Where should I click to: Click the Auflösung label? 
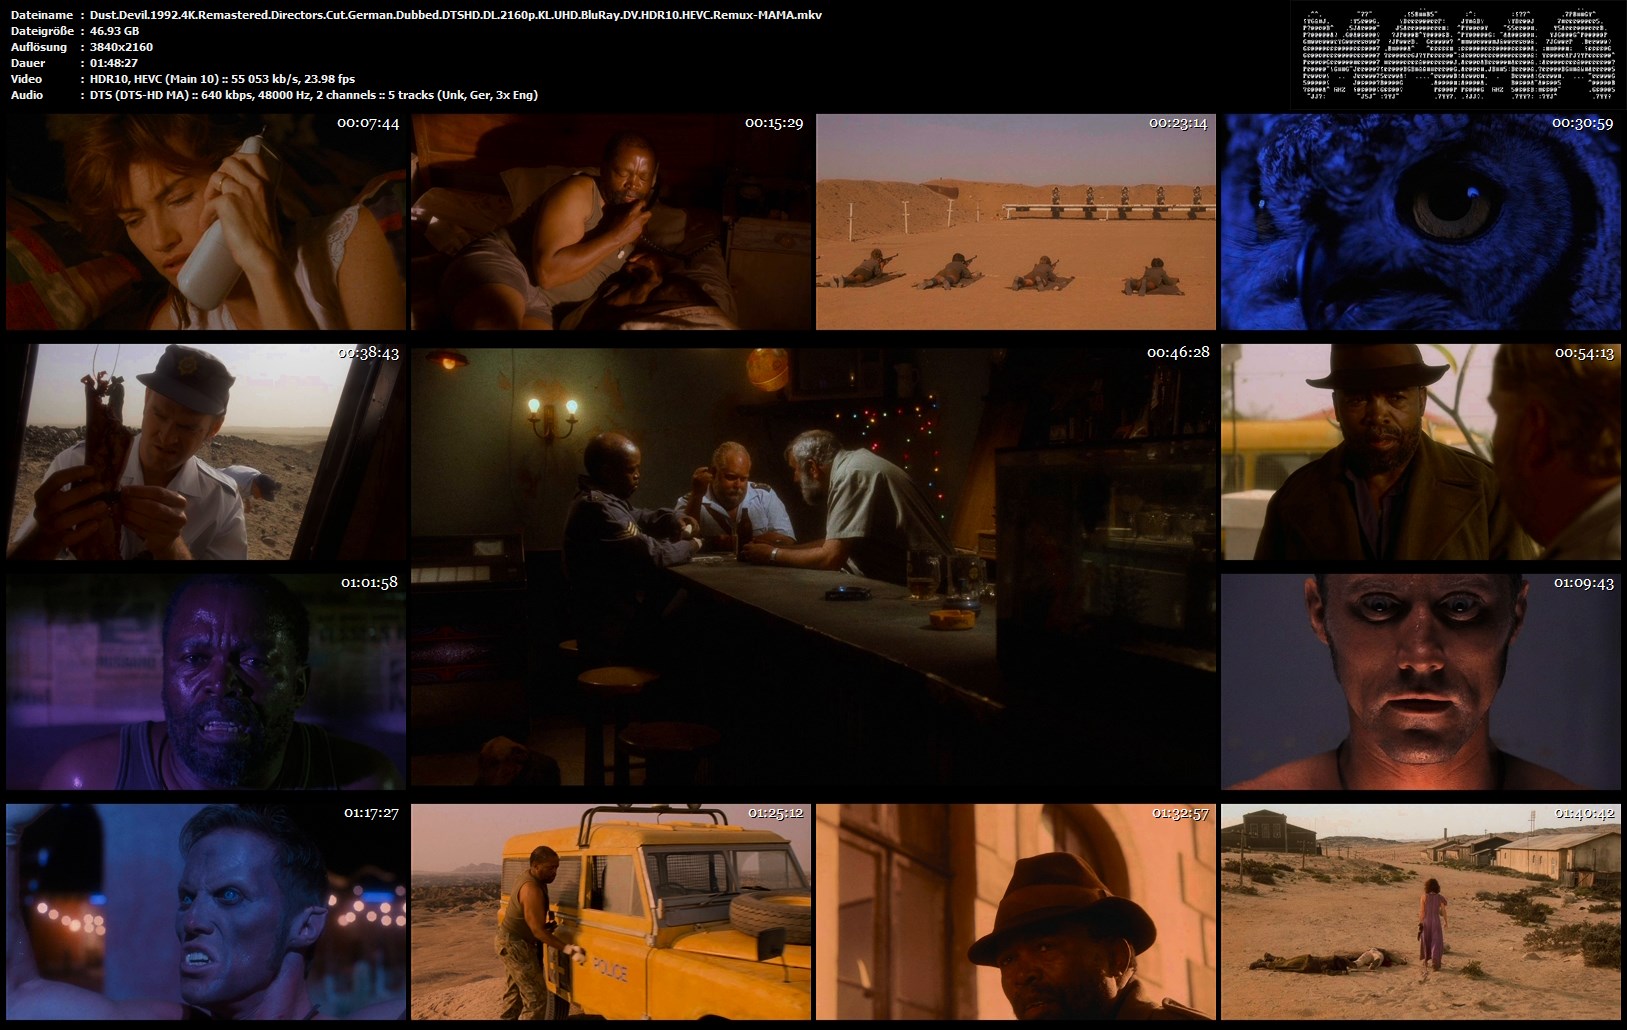point(39,47)
